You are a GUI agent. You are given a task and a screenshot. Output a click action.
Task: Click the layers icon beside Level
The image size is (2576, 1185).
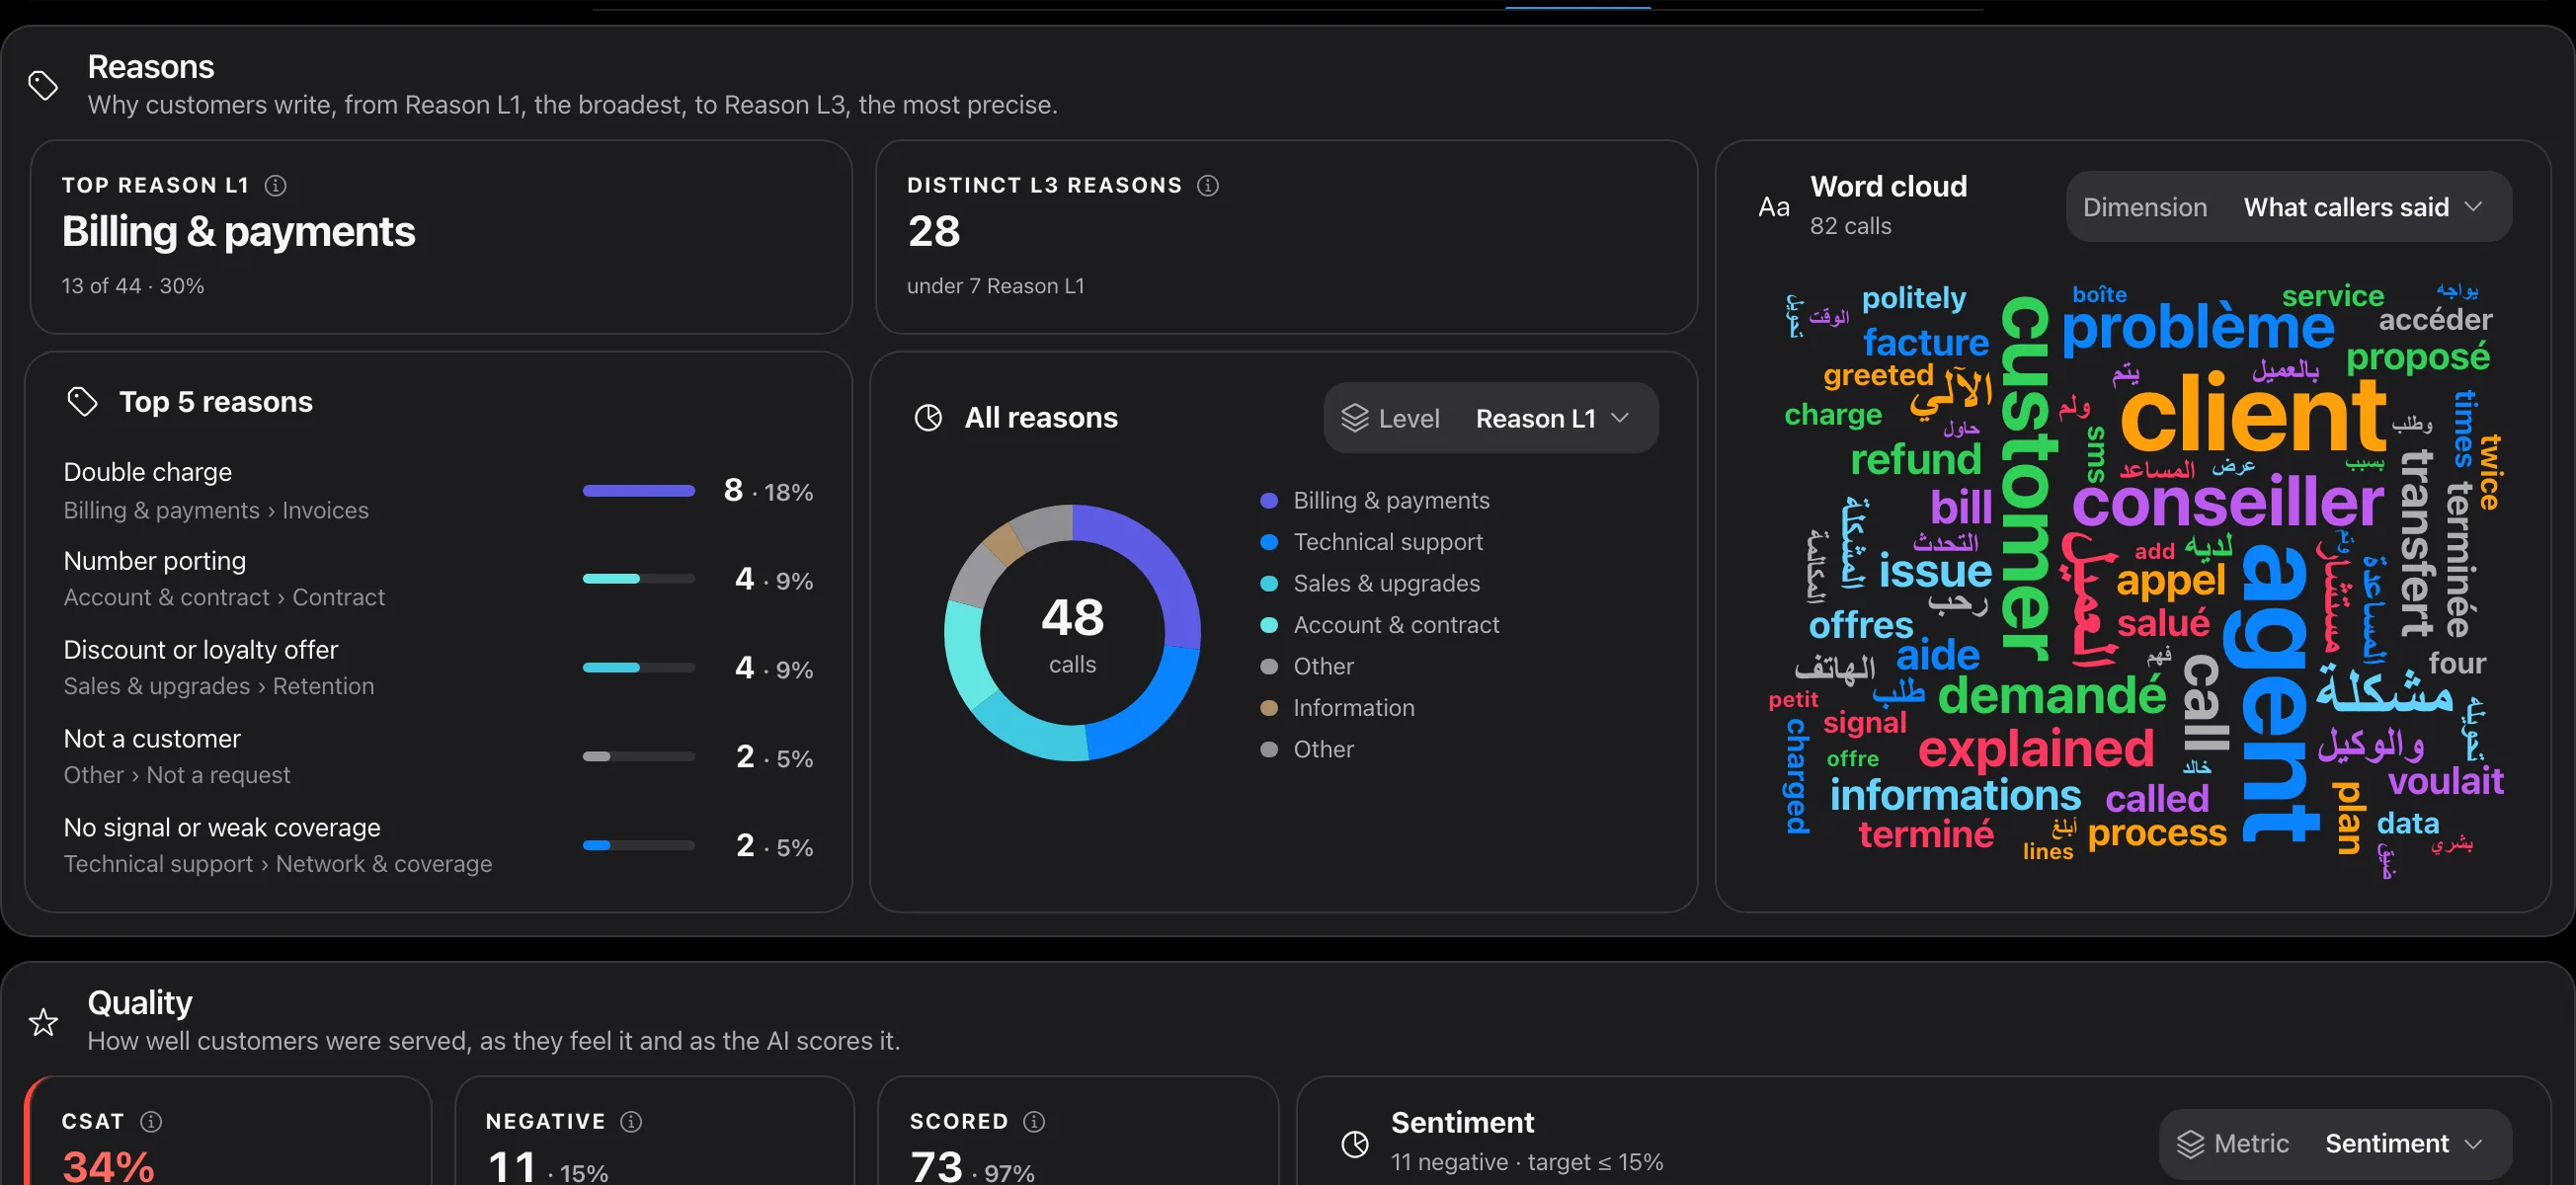(1355, 418)
